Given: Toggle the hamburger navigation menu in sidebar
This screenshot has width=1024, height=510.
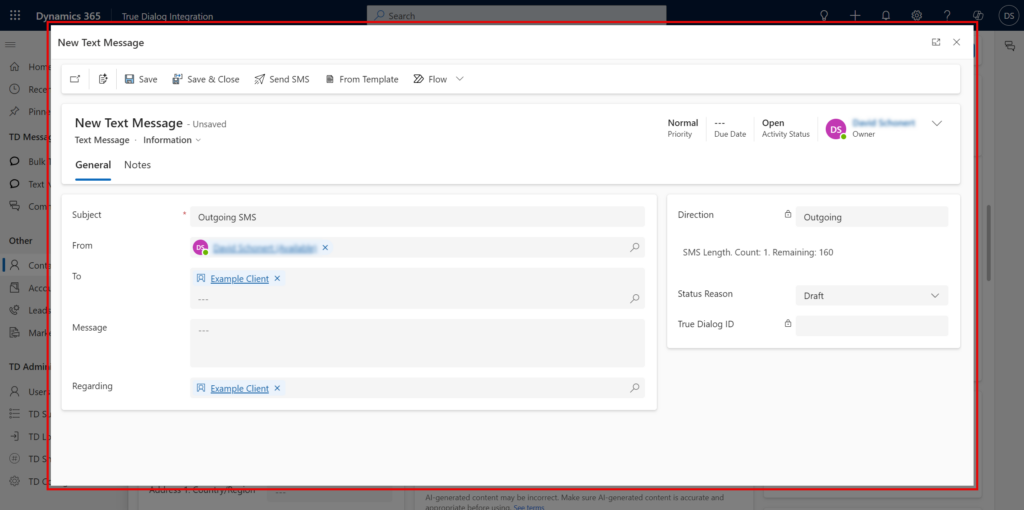Looking at the screenshot, I should (x=10, y=44).
